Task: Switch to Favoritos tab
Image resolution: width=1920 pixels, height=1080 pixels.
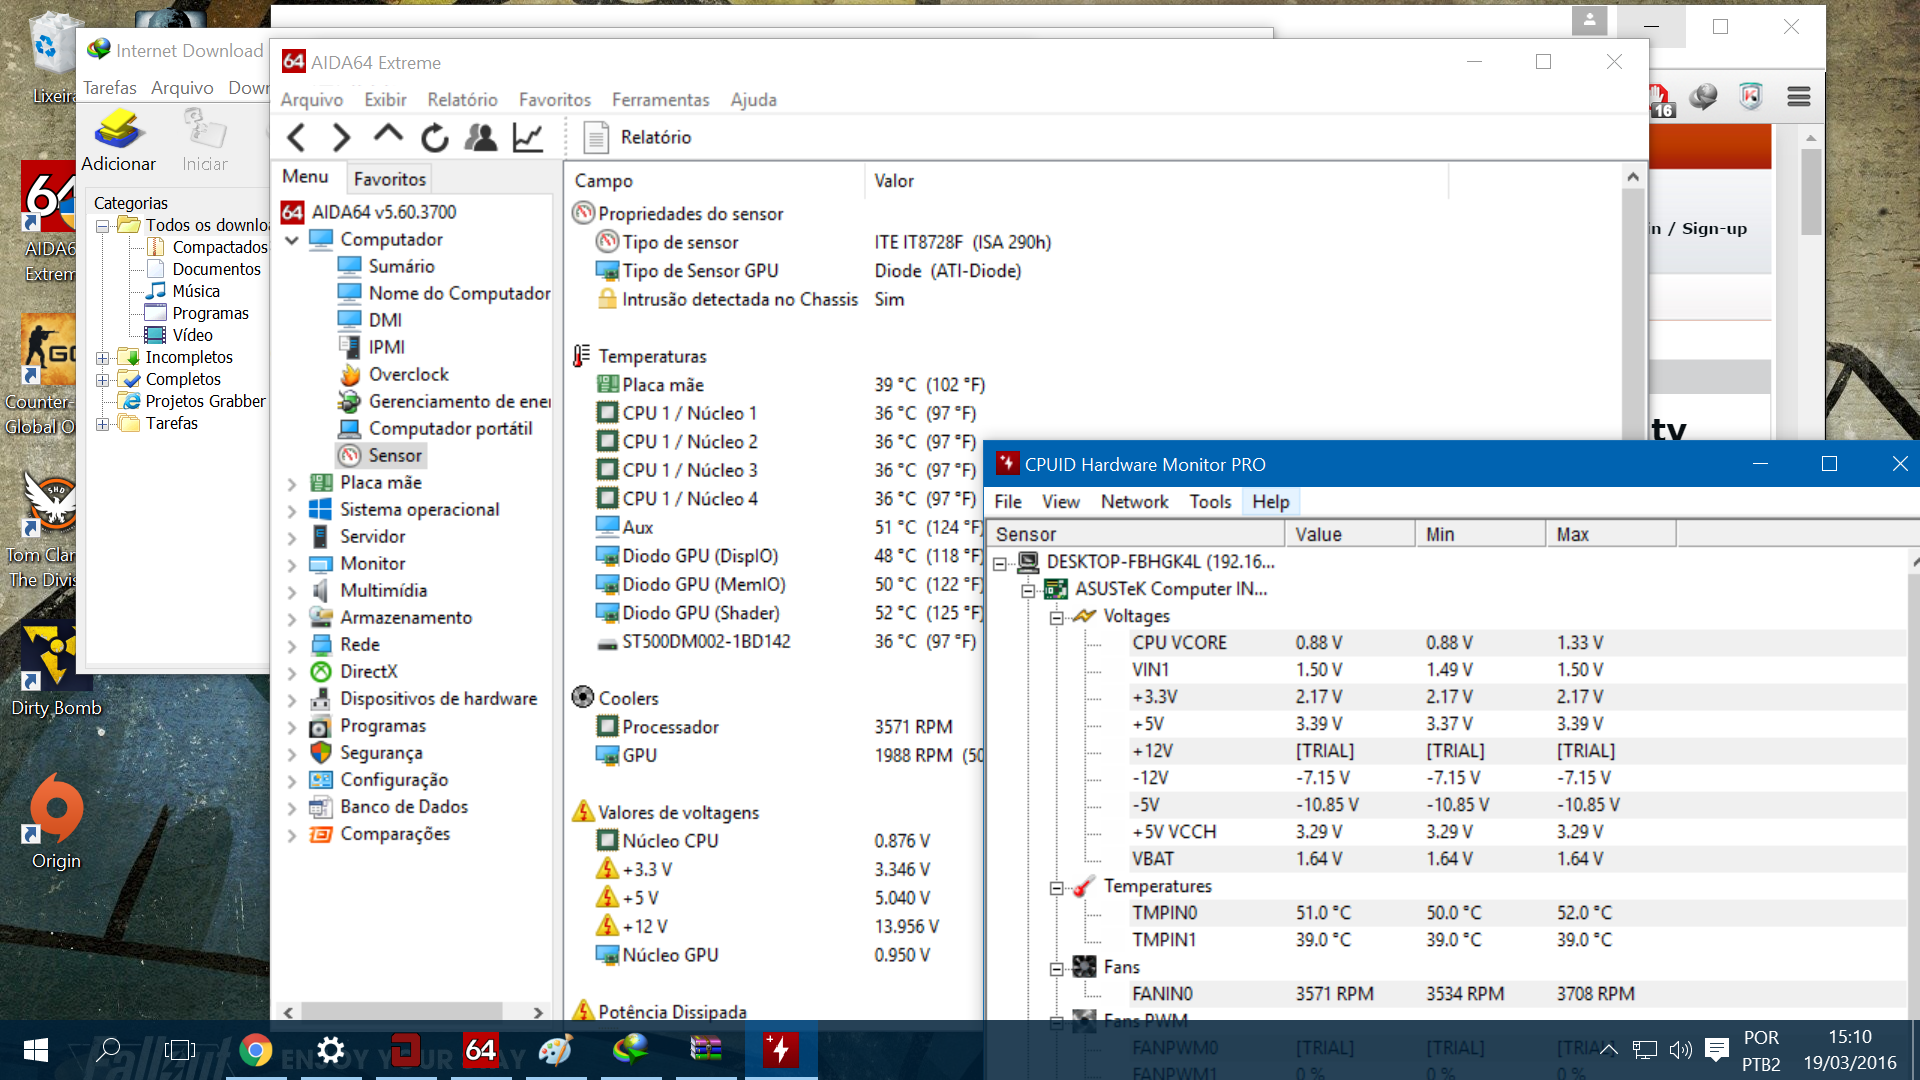Action: pyautogui.click(x=389, y=178)
